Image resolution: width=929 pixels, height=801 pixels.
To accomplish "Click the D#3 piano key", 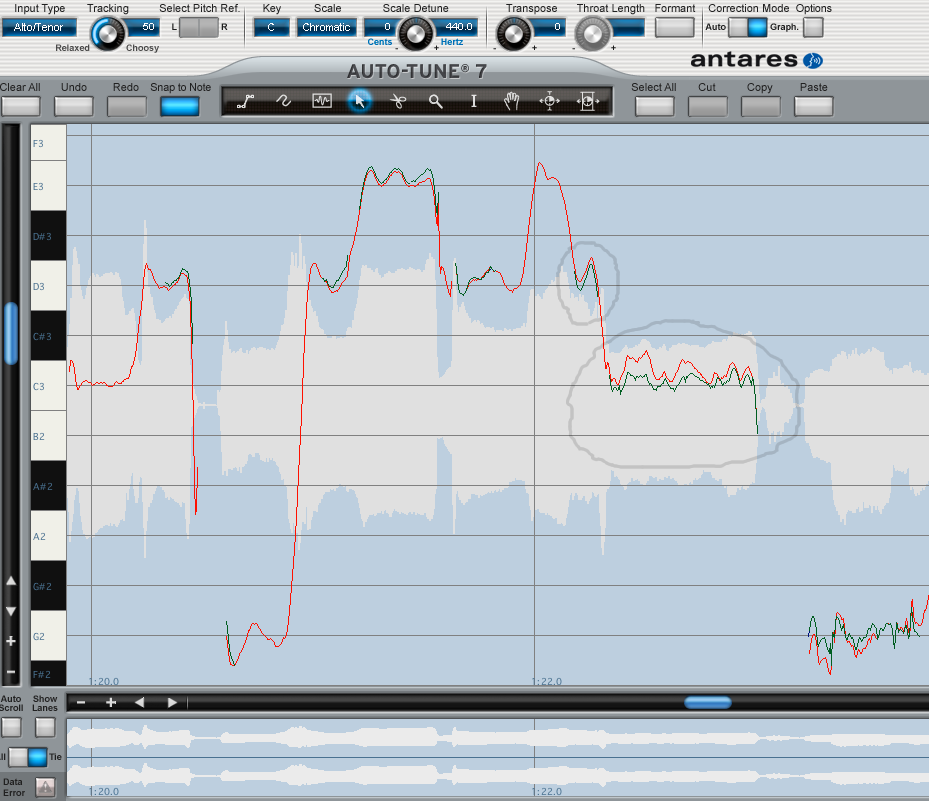I will 49,236.
